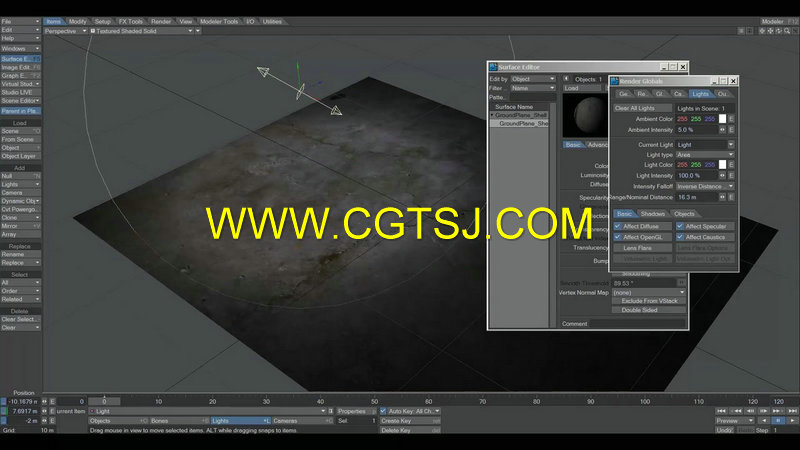Image resolution: width=800 pixels, height=450 pixels.
Task: Click the Create Key button
Action: pos(410,421)
